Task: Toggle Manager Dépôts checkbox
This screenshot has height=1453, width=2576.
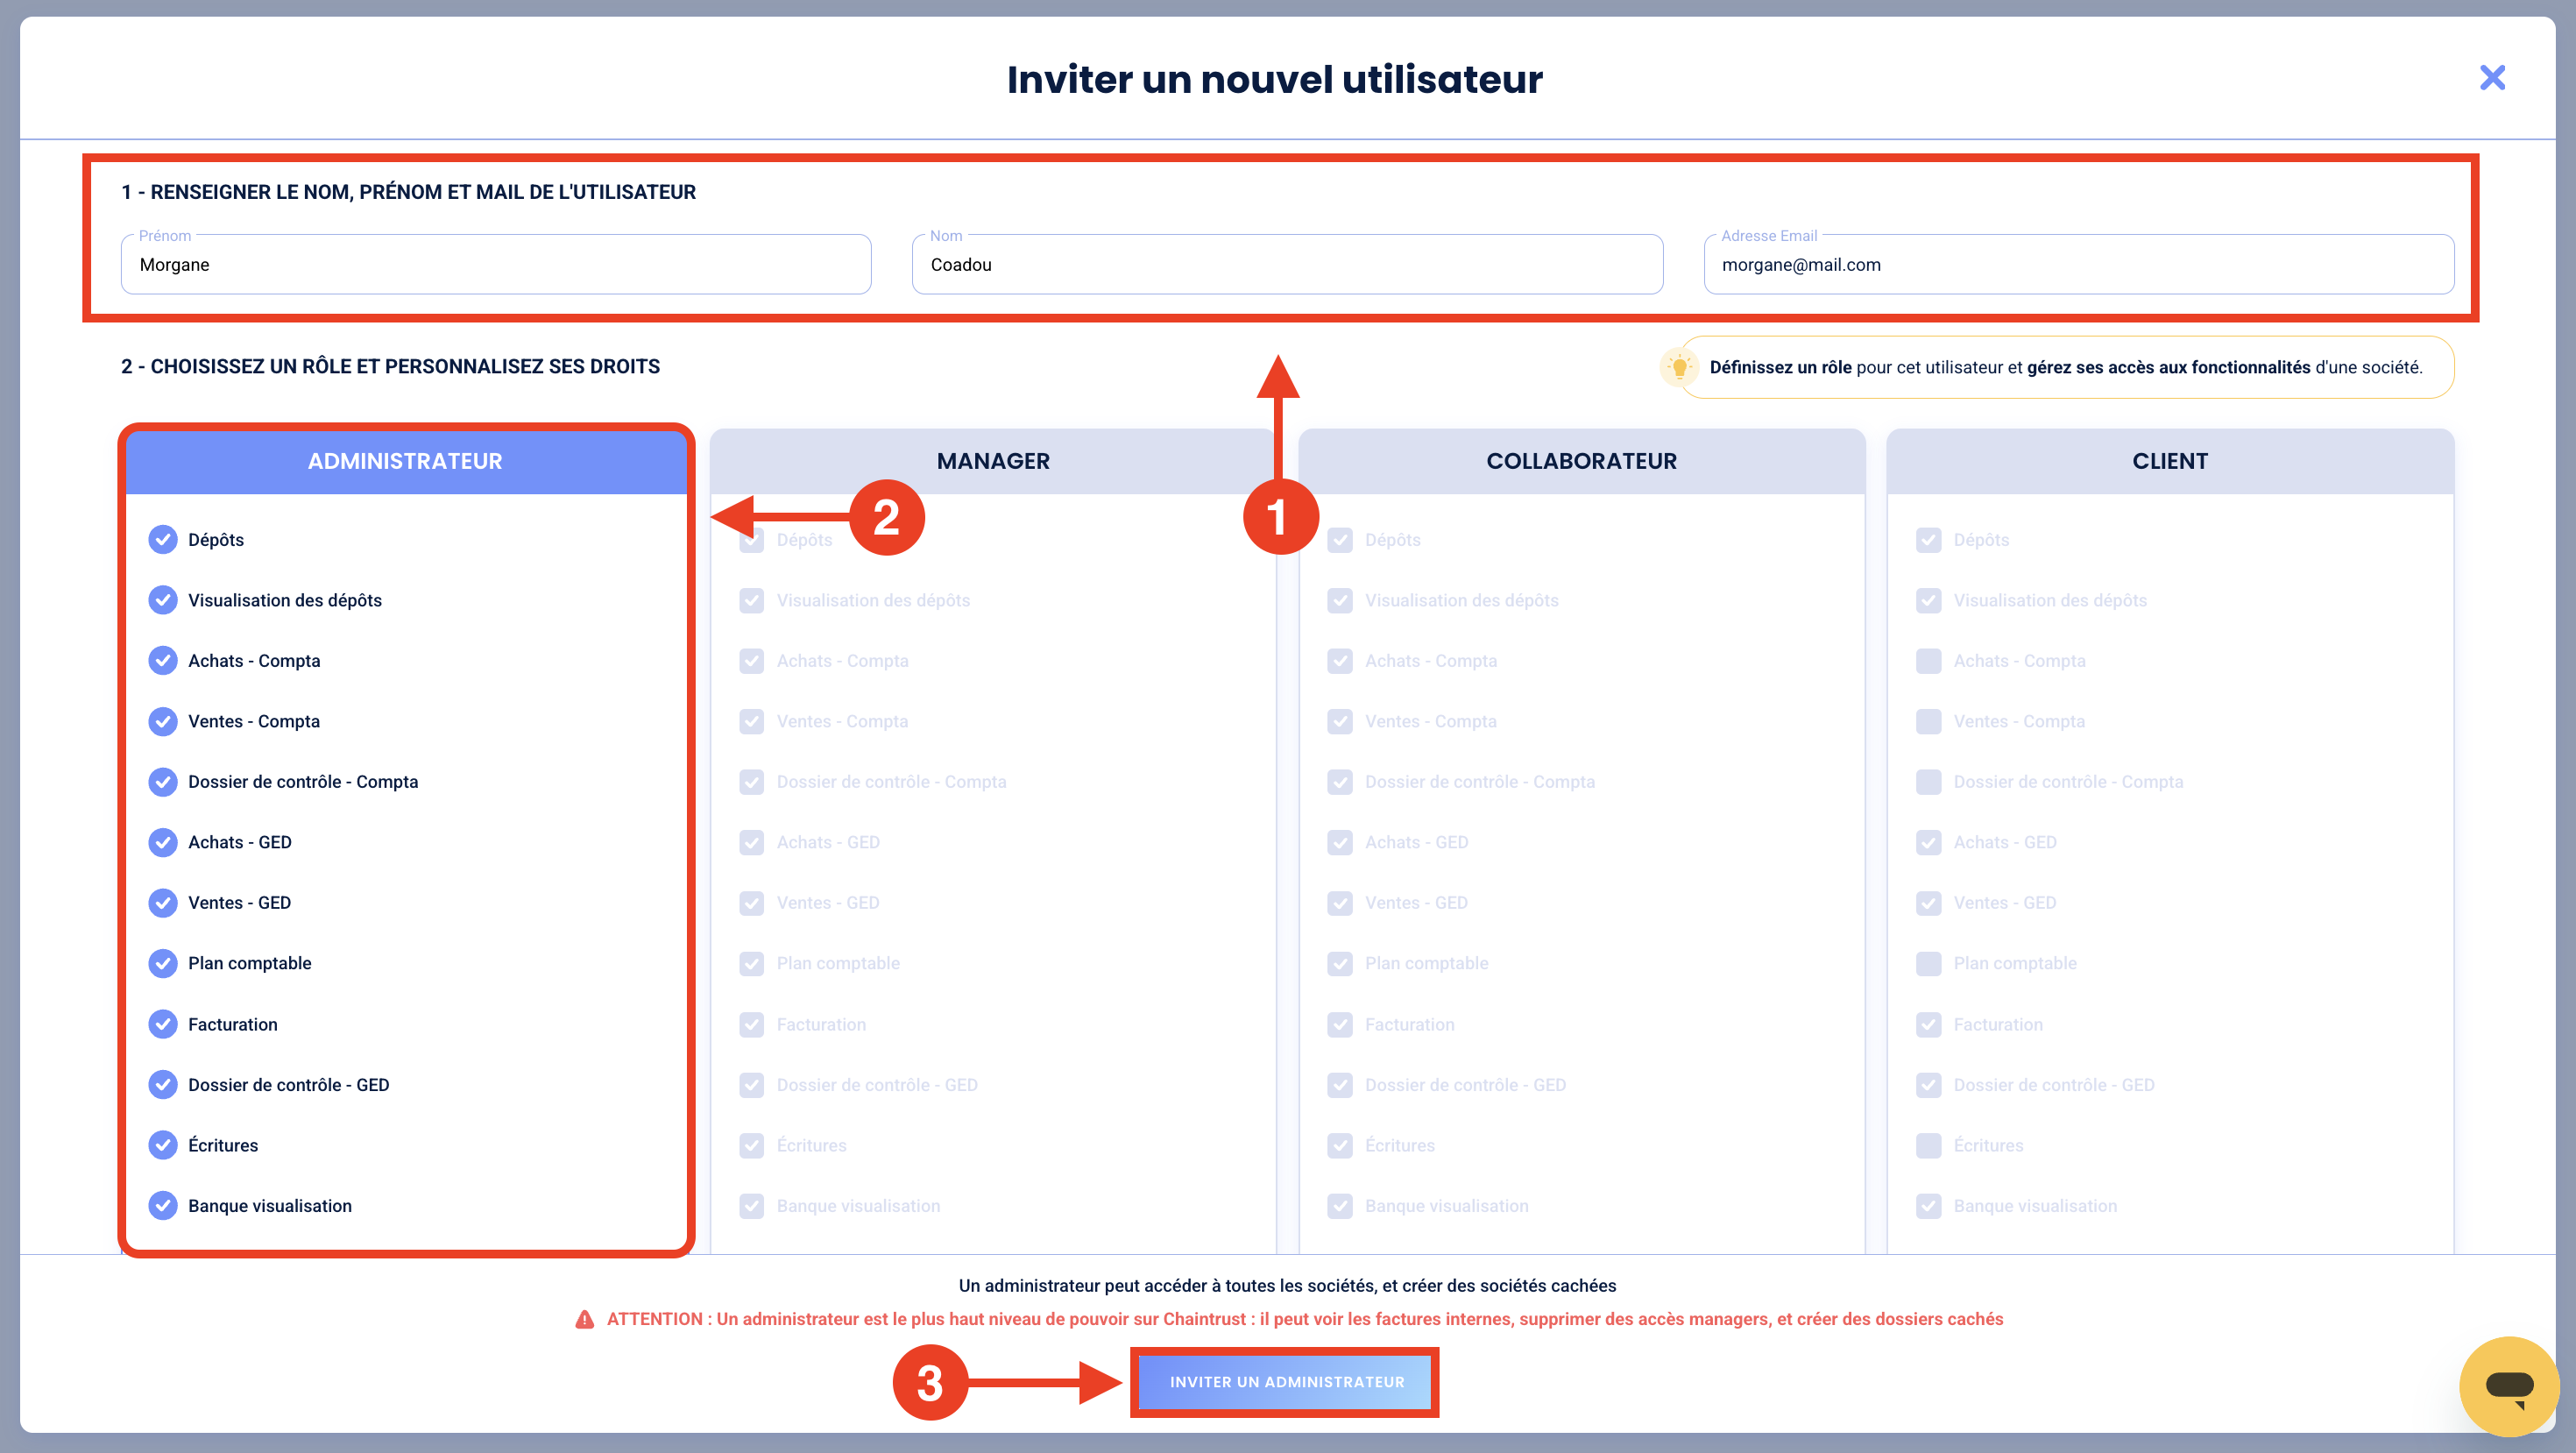Action: tap(752, 540)
